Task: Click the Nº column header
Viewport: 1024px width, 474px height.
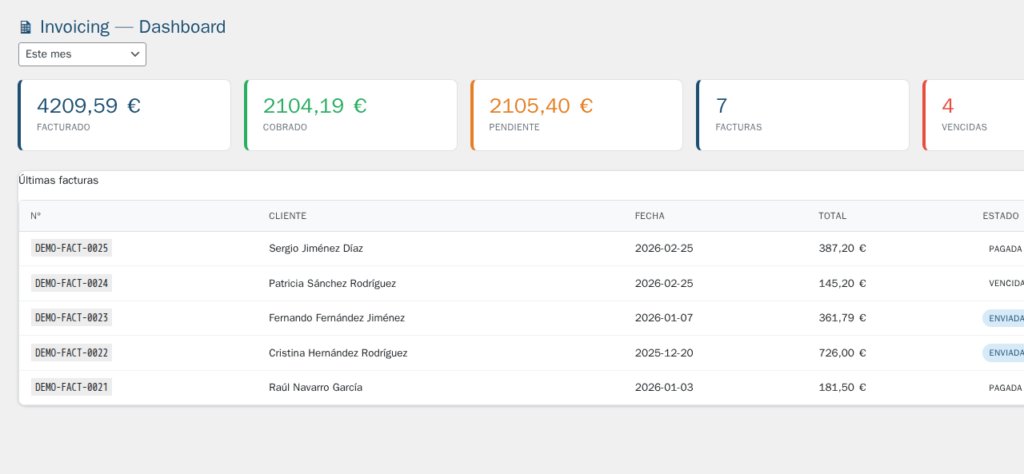Action: coord(36,216)
